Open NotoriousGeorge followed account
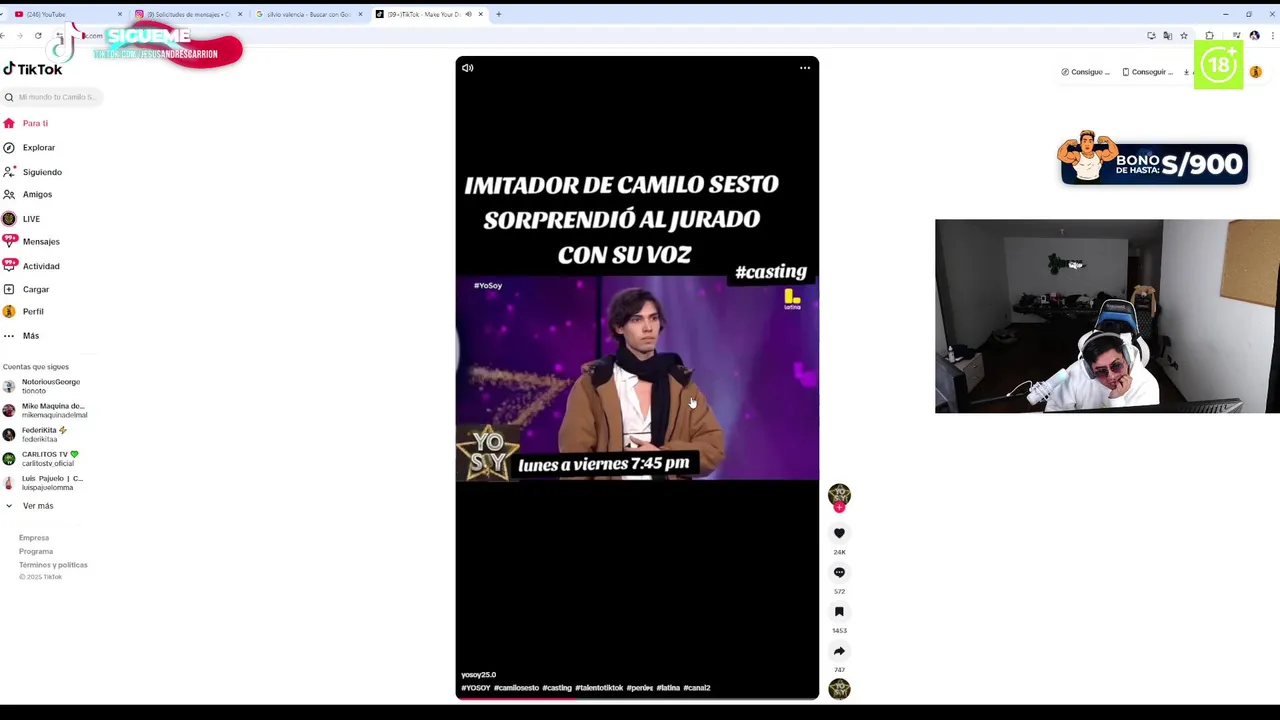 [44, 386]
